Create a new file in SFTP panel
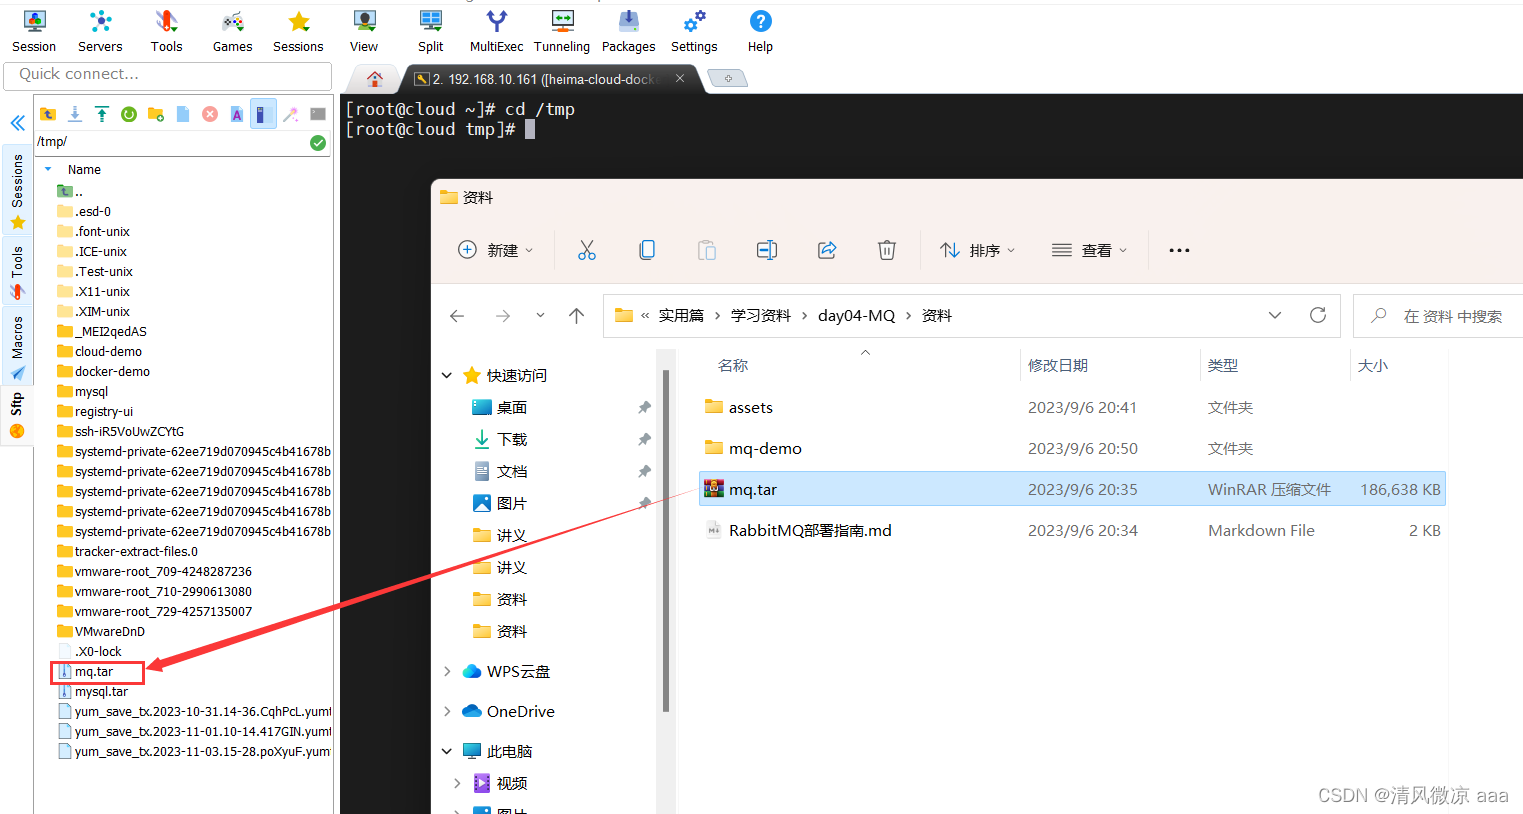The height and width of the screenshot is (814, 1523). coord(183,114)
